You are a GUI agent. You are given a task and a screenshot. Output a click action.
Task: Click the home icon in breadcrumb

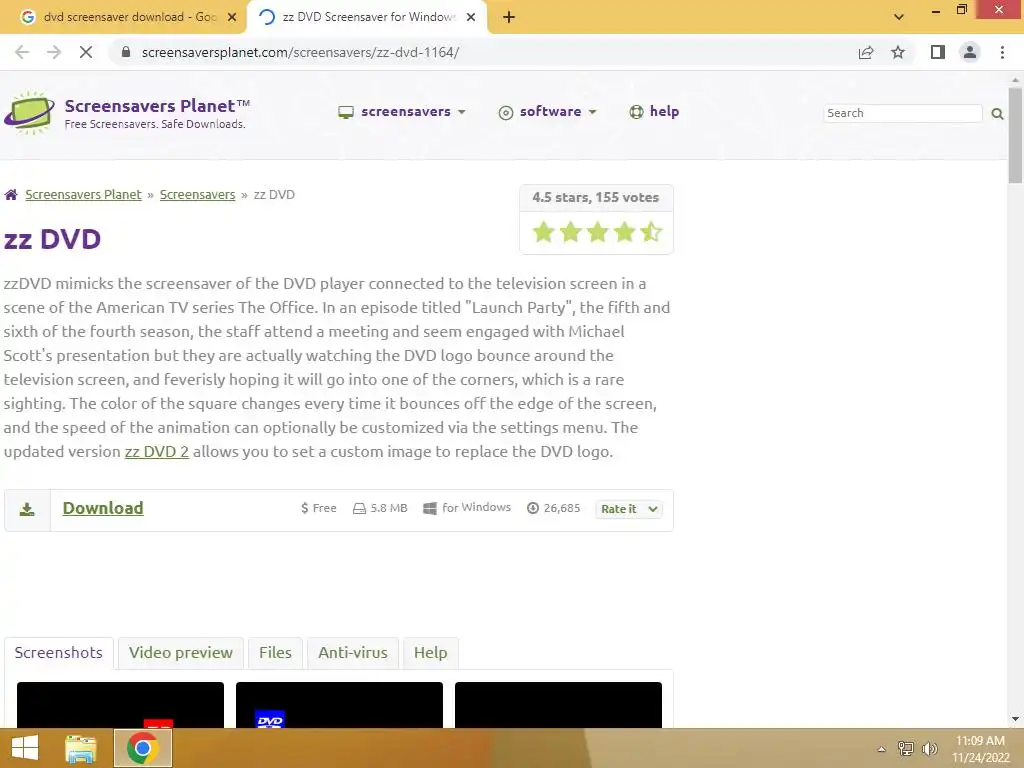[x=11, y=195]
